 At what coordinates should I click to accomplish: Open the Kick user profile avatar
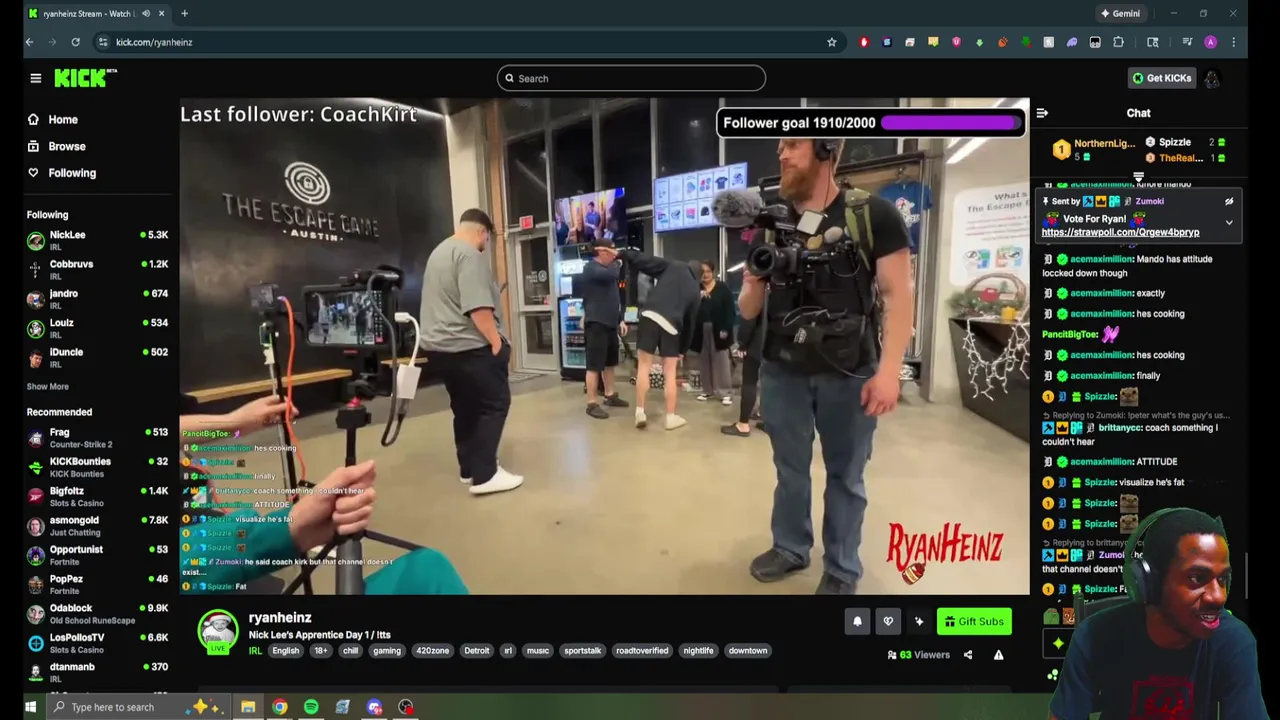[x=1212, y=78]
